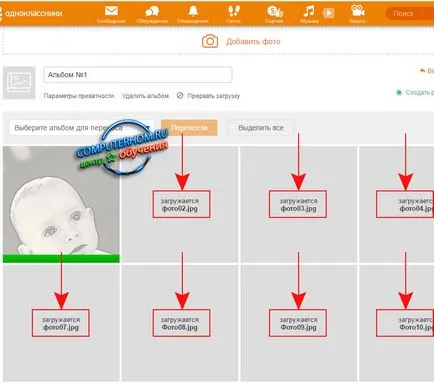Viewport: 434px width, 390px height.
Task: Open Ratings icon in top bar
Action: click(274, 12)
